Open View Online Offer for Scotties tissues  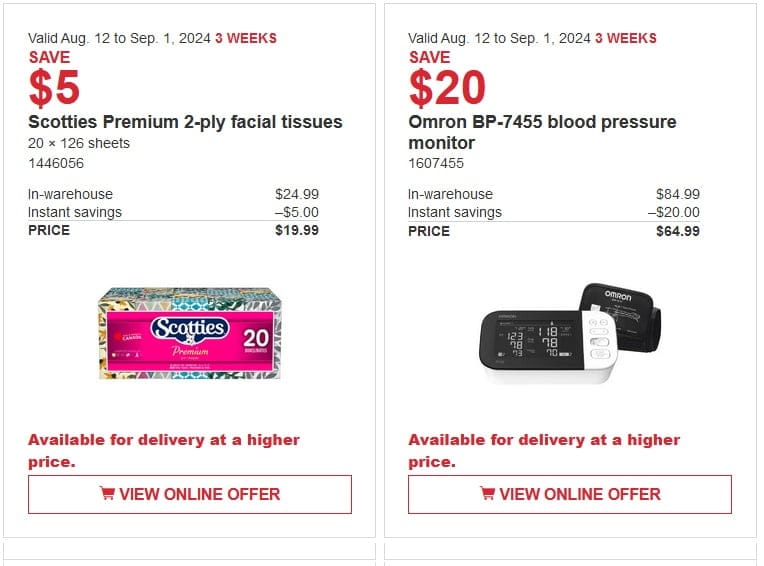click(x=190, y=494)
